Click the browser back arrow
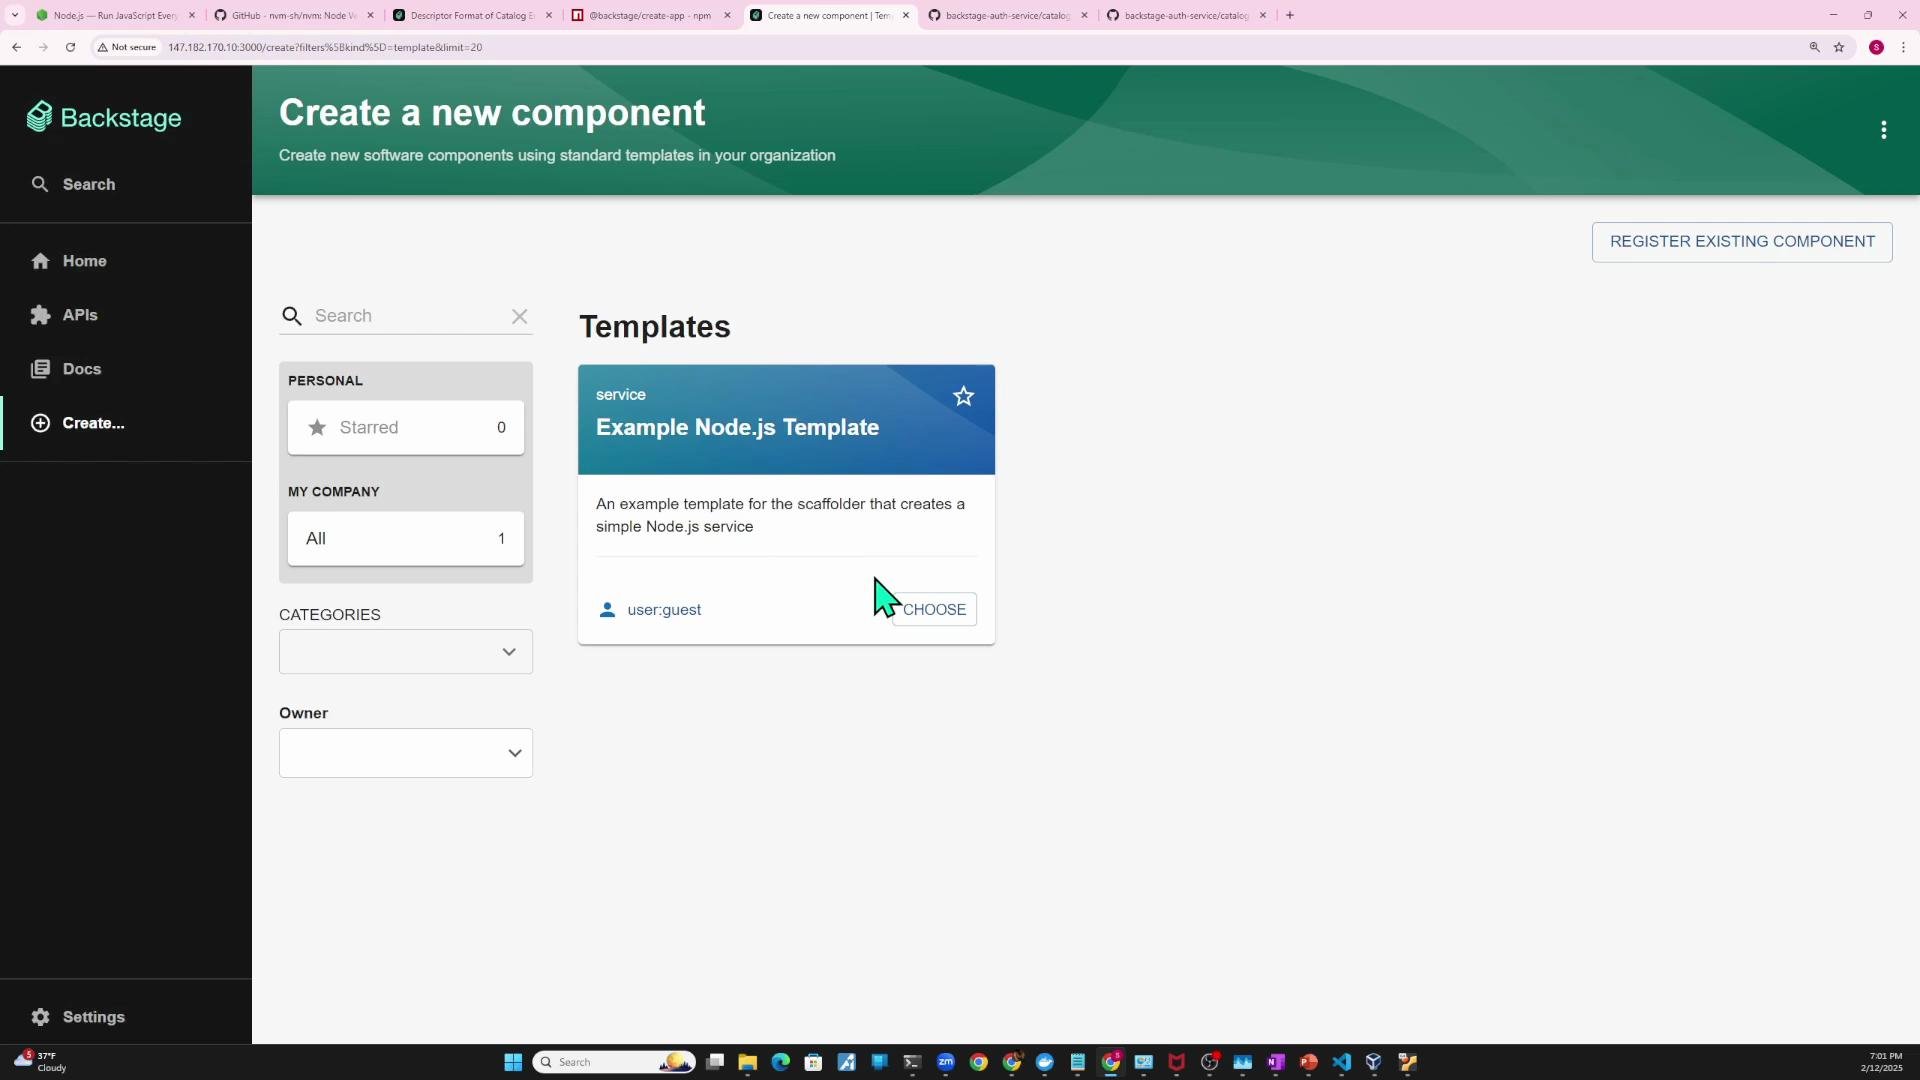1920x1080 pixels. (17, 47)
